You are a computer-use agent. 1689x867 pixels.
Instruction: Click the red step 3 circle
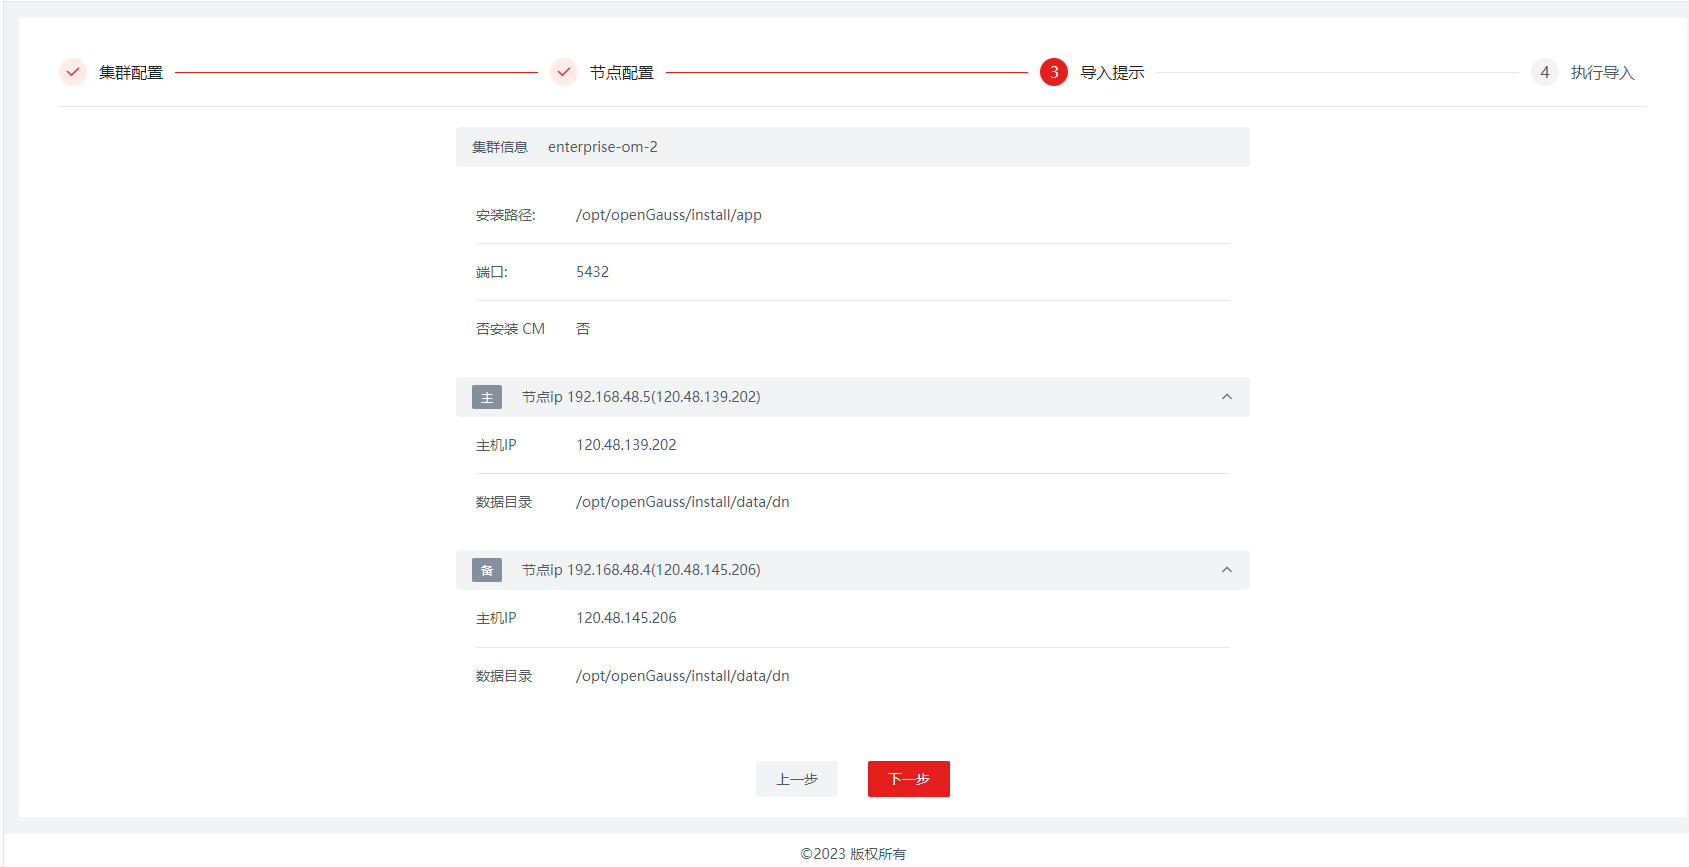[1053, 72]
